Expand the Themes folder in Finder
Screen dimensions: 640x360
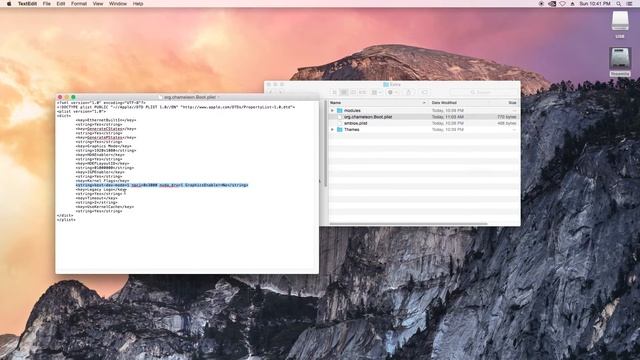click(332, 129)
